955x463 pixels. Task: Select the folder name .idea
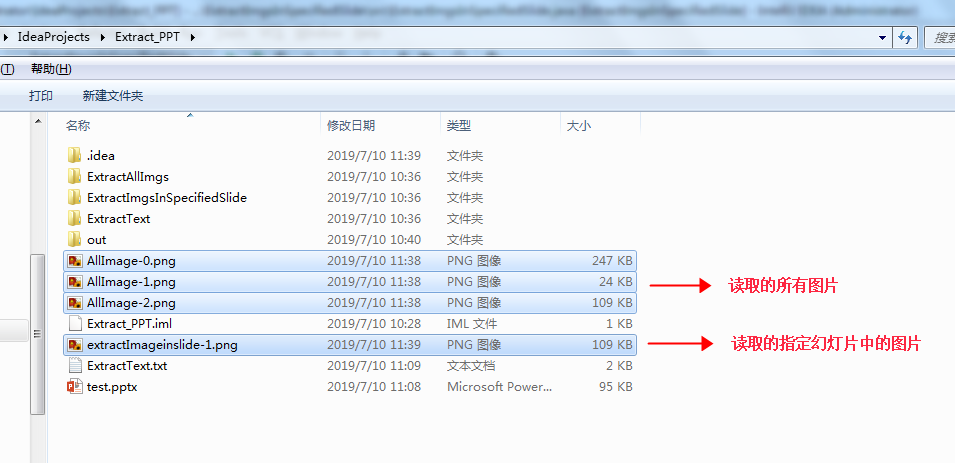point(100,155)
